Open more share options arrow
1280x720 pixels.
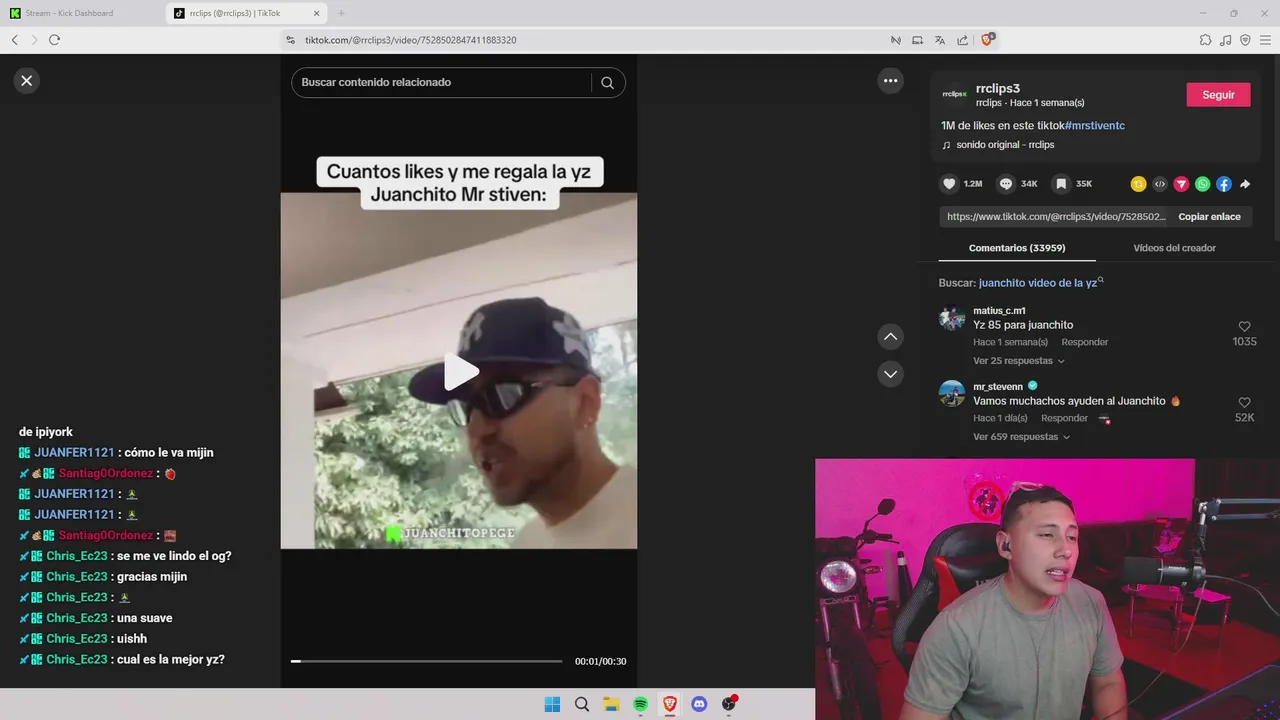(1245, 184)
